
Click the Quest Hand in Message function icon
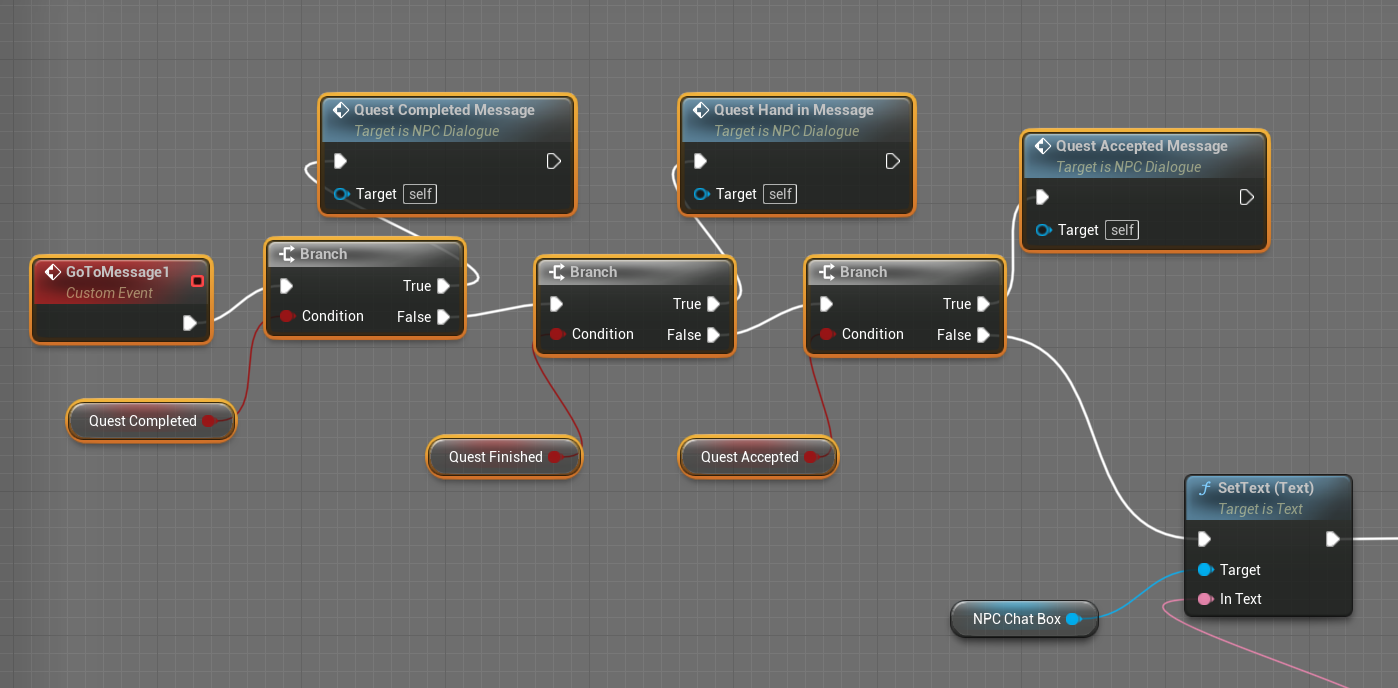(701, 110)
